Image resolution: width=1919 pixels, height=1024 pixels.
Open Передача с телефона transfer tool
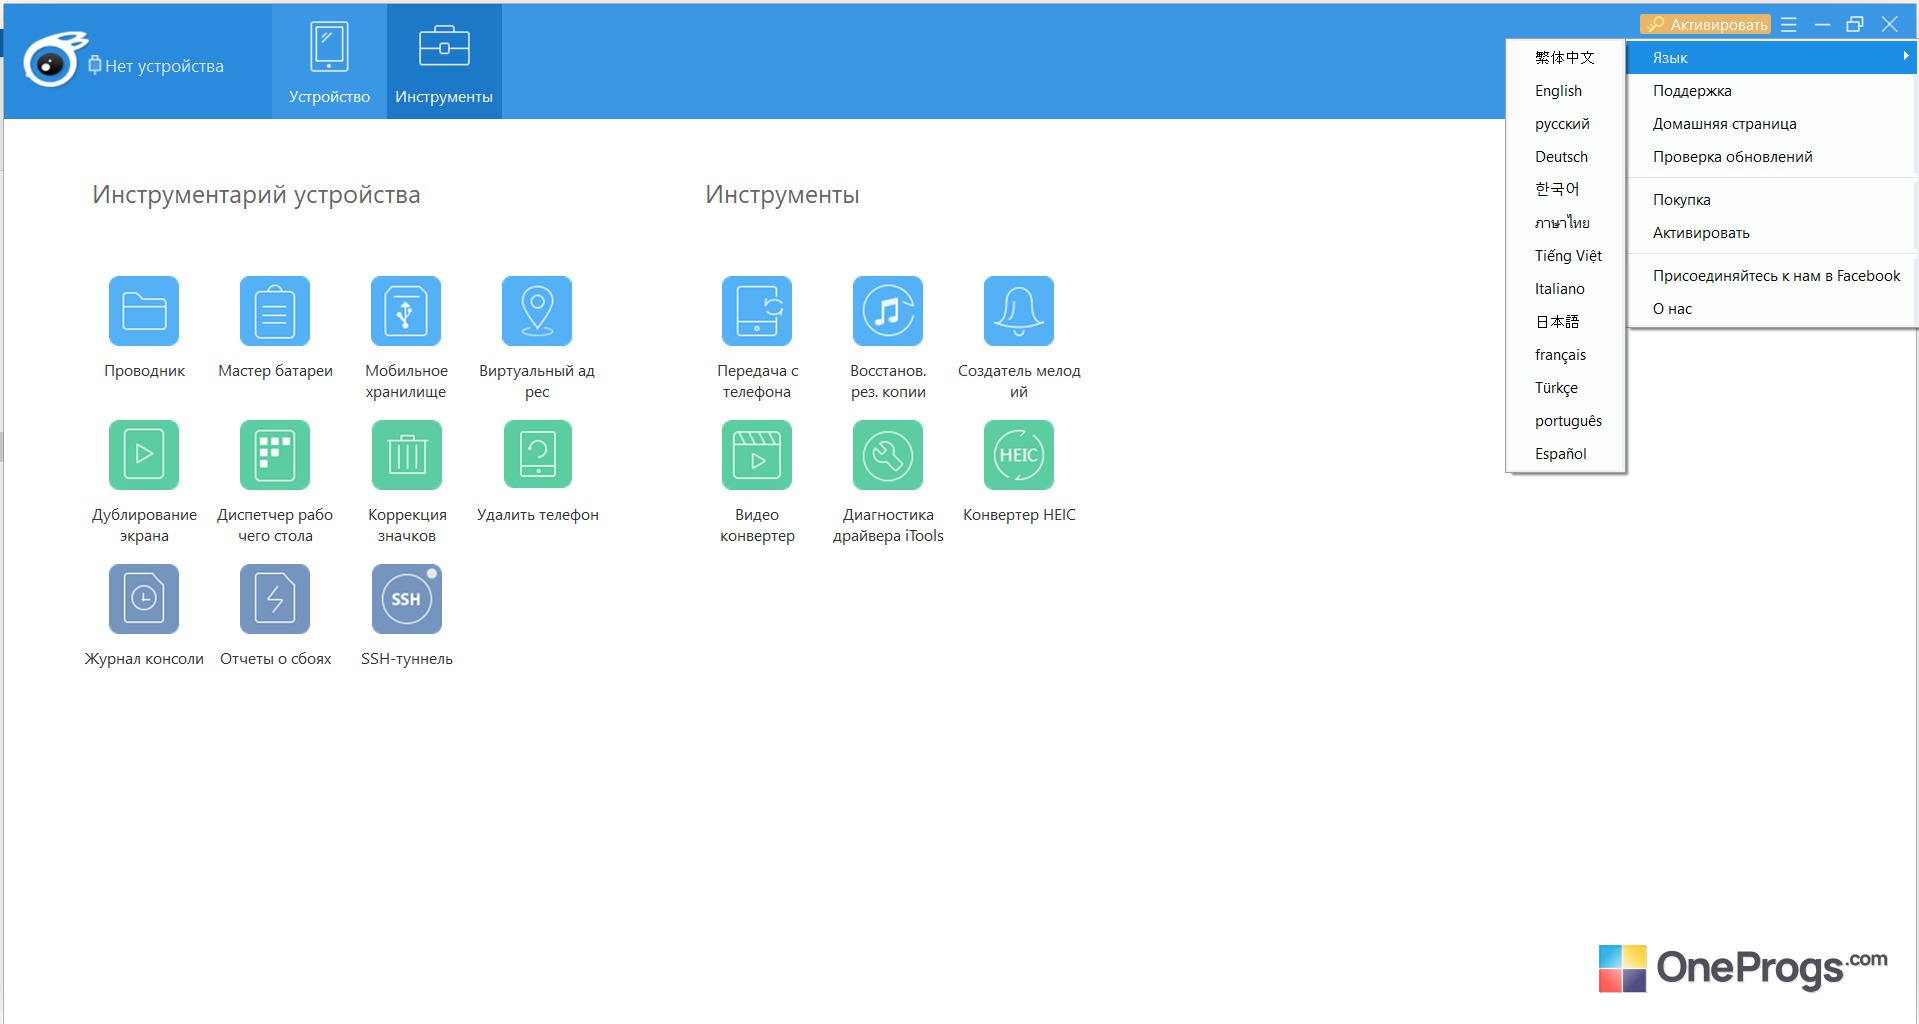757,311
